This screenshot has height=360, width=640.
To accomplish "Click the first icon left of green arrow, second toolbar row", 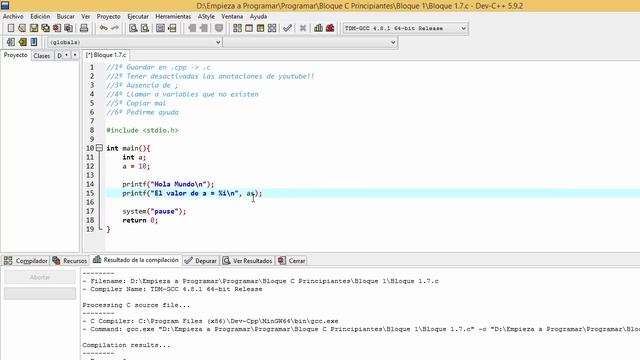I will click(11, 42).
